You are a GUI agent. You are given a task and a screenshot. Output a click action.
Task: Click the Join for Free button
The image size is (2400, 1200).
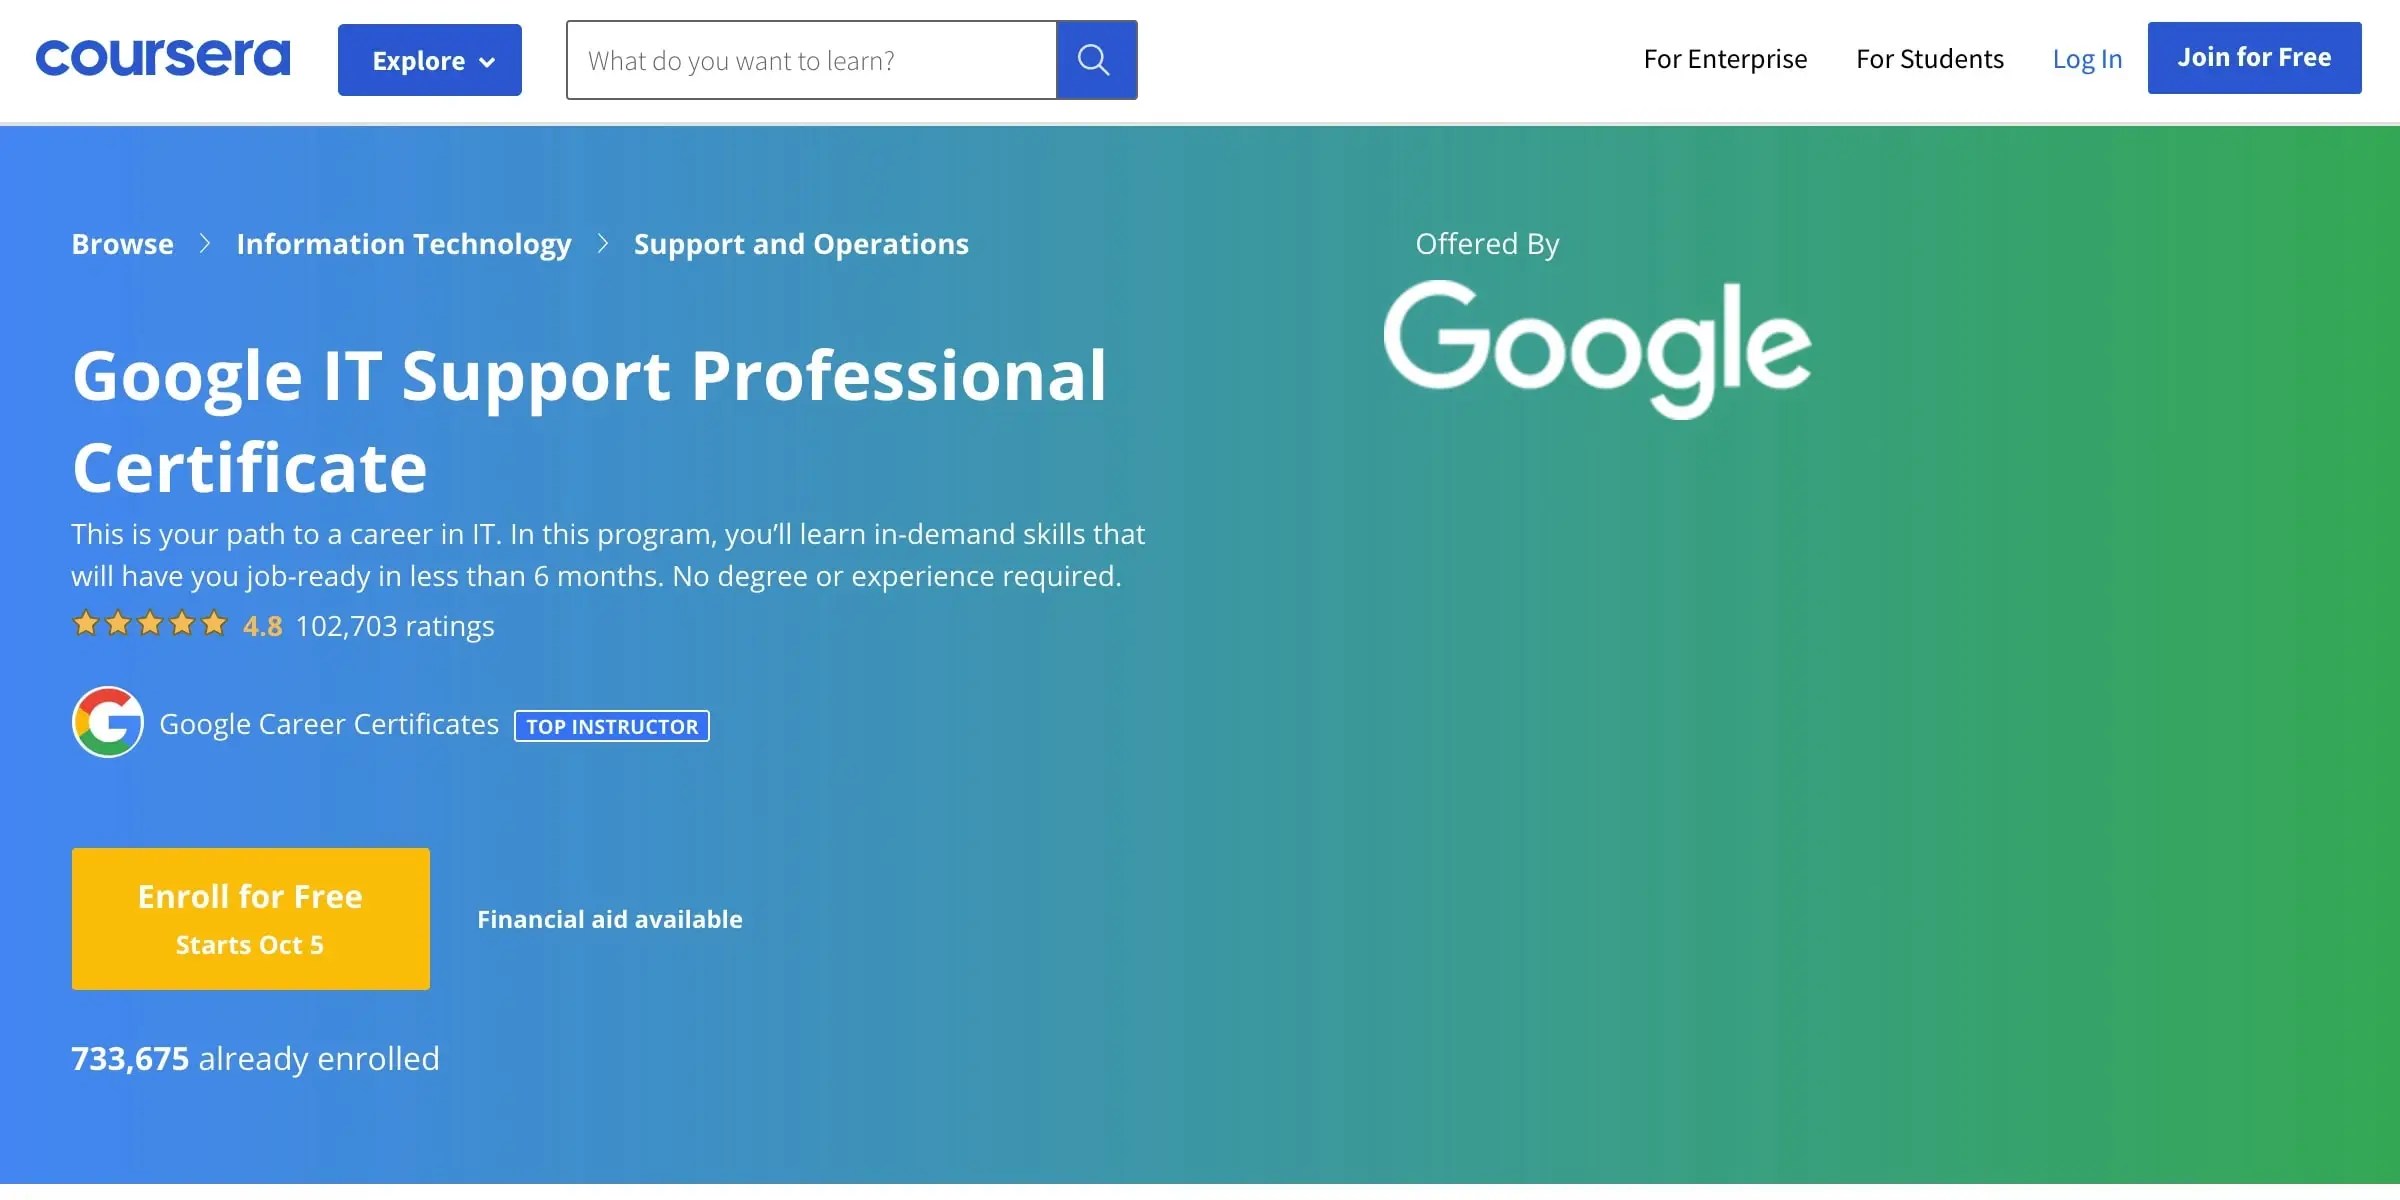tap(2255, 58)
